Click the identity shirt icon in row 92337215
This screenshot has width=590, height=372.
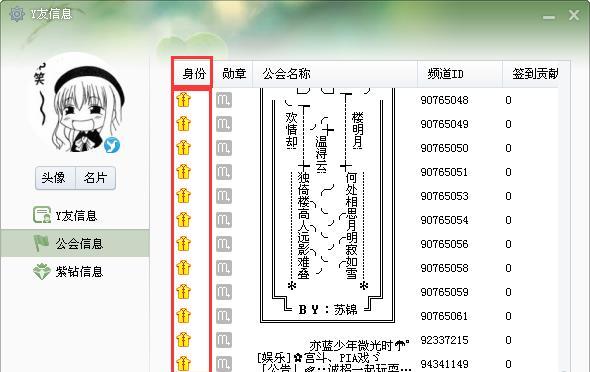coord(183,340)
